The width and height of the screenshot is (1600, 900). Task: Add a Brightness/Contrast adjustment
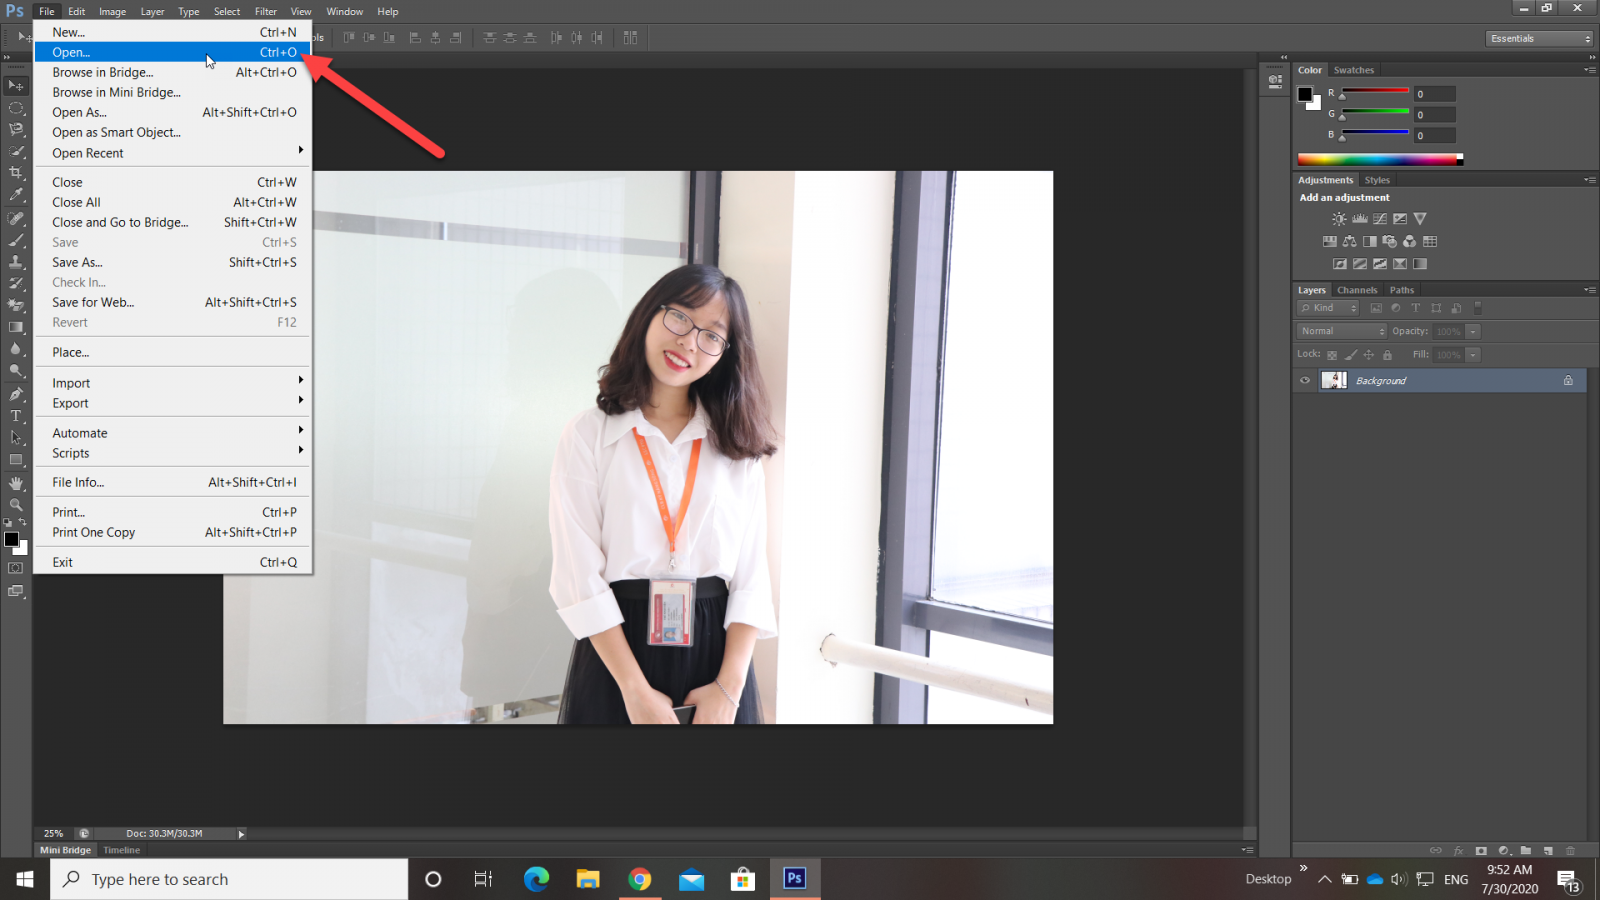1339,219
